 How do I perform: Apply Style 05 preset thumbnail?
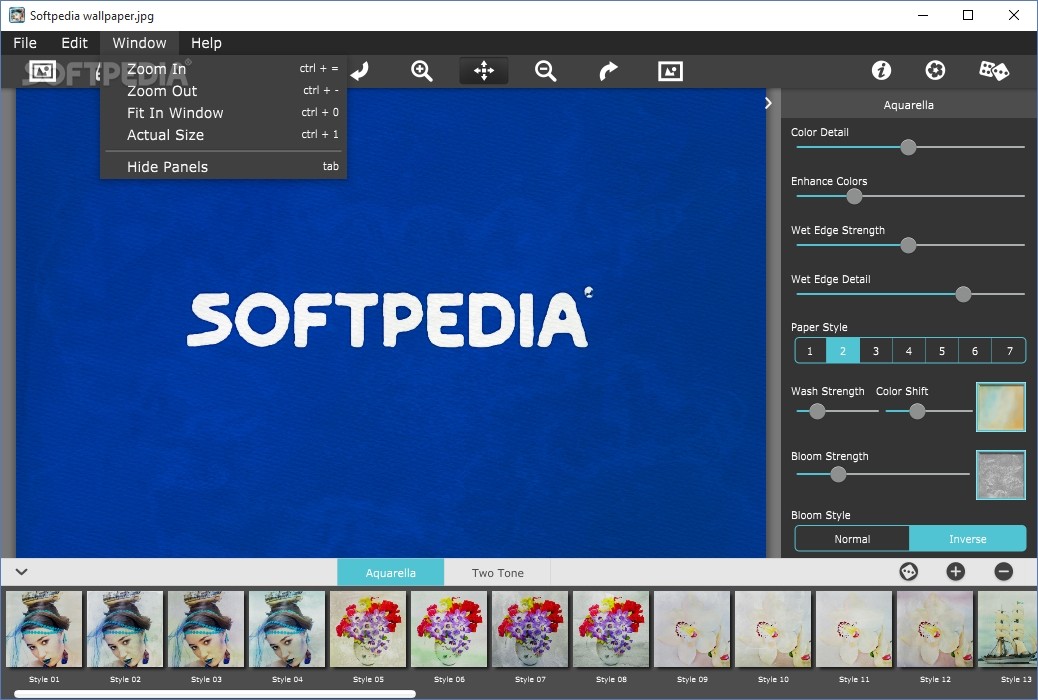click(368, 629)
